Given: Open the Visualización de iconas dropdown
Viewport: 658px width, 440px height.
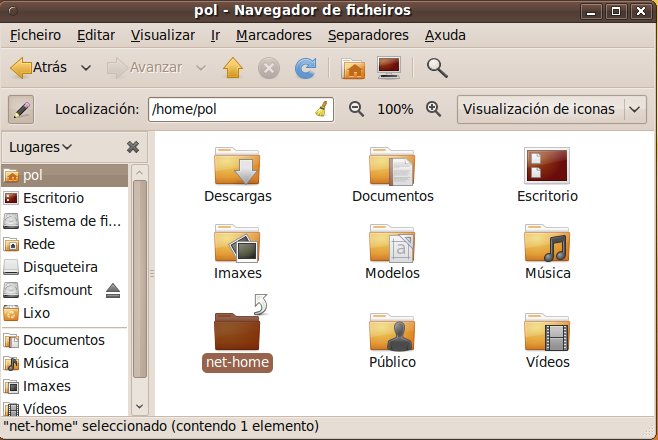Looking at the screenshot, I should pos(551,109).
